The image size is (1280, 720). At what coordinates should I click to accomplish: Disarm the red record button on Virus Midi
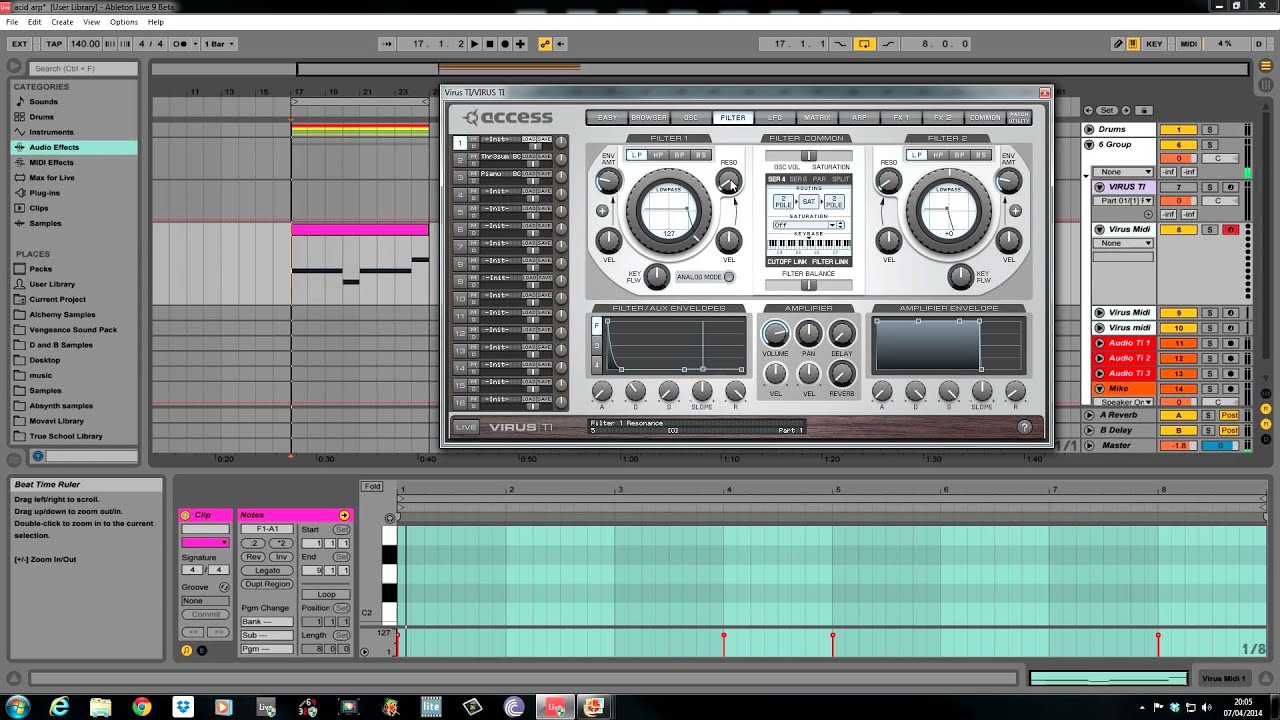tap(1231, 230)
